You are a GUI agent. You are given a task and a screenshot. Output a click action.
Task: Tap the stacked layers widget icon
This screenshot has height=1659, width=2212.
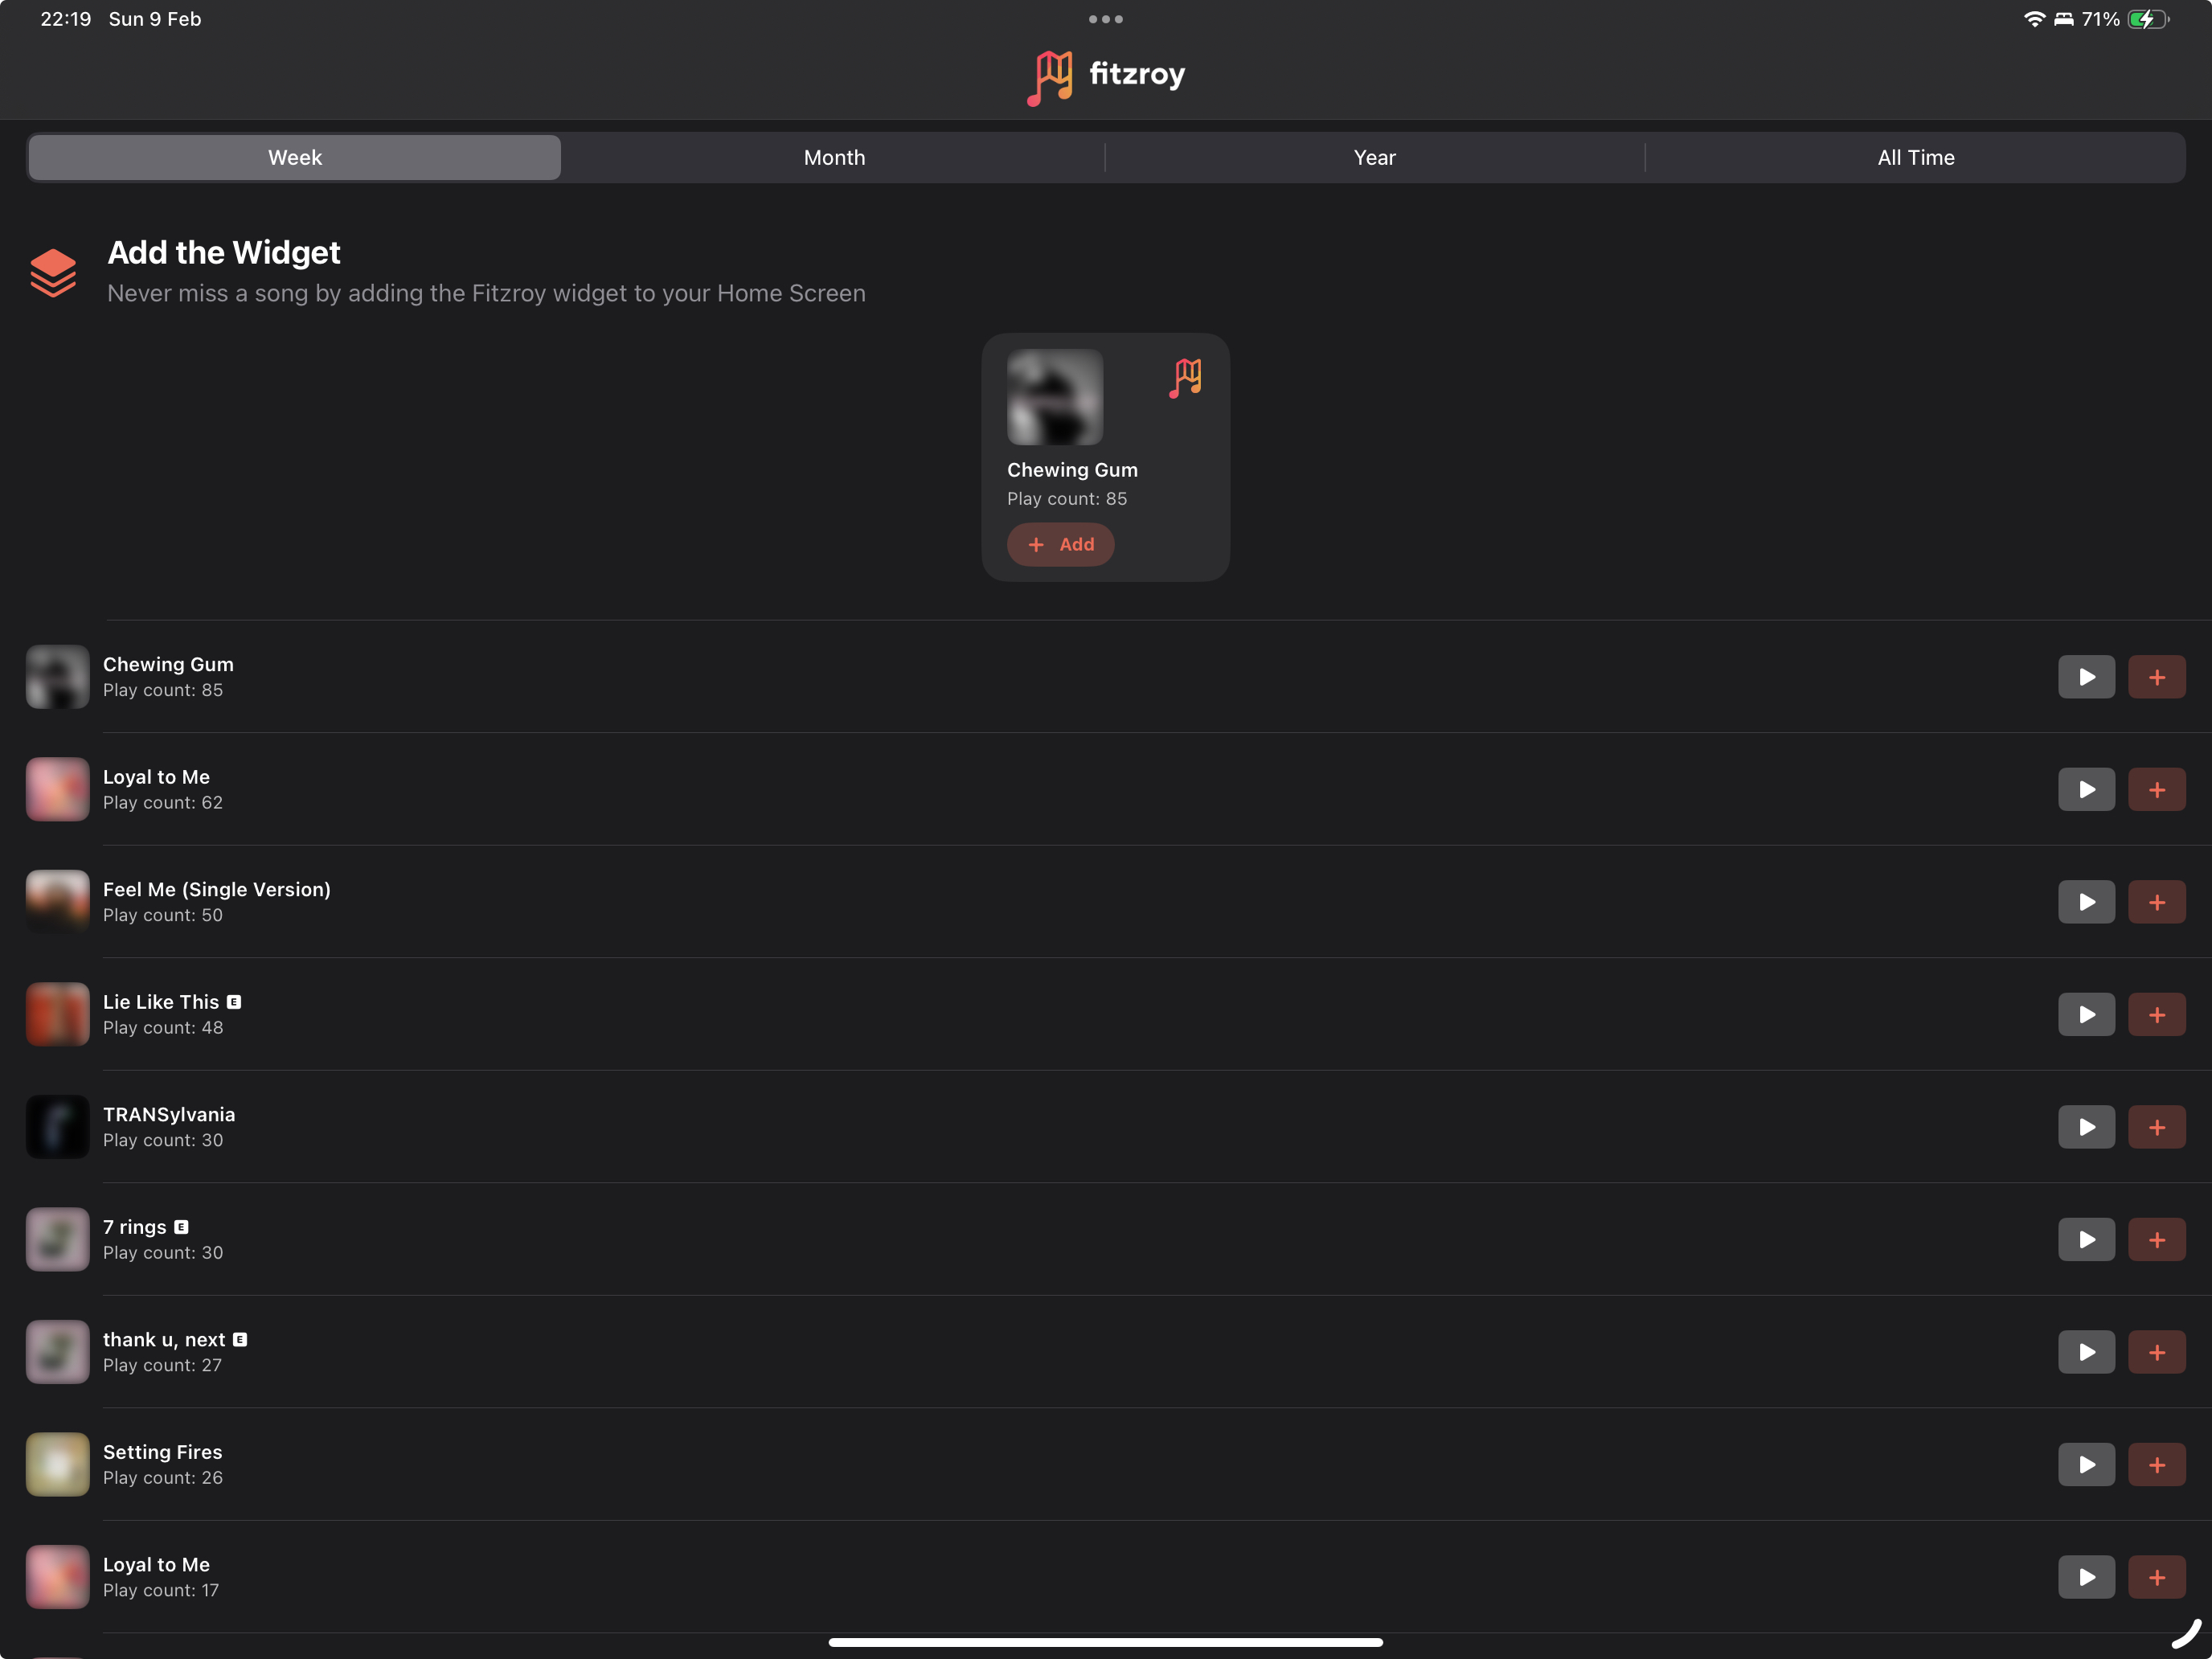tap(53, 272)
